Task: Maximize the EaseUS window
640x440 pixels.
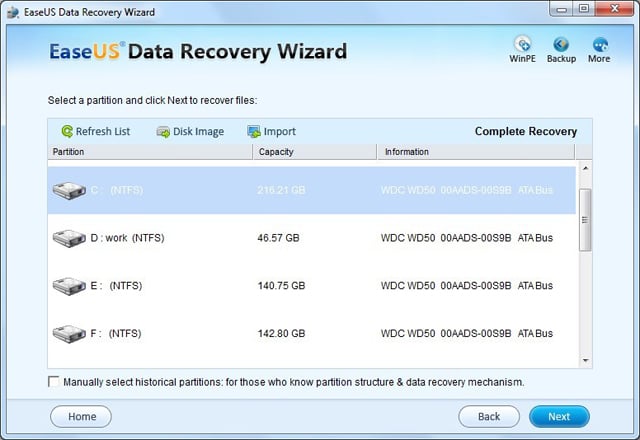Action: pos(584,9)
